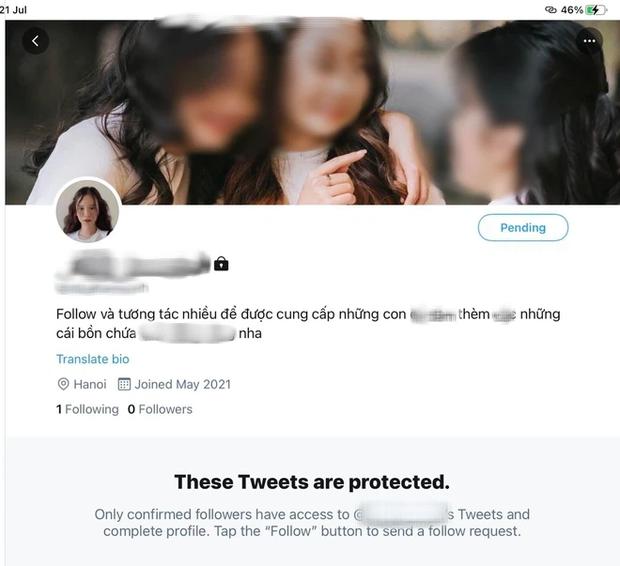The width and height of the screenshot is (620, 566).
Task: Tap the 46% battery percentage
Action: tap(572, 10)
